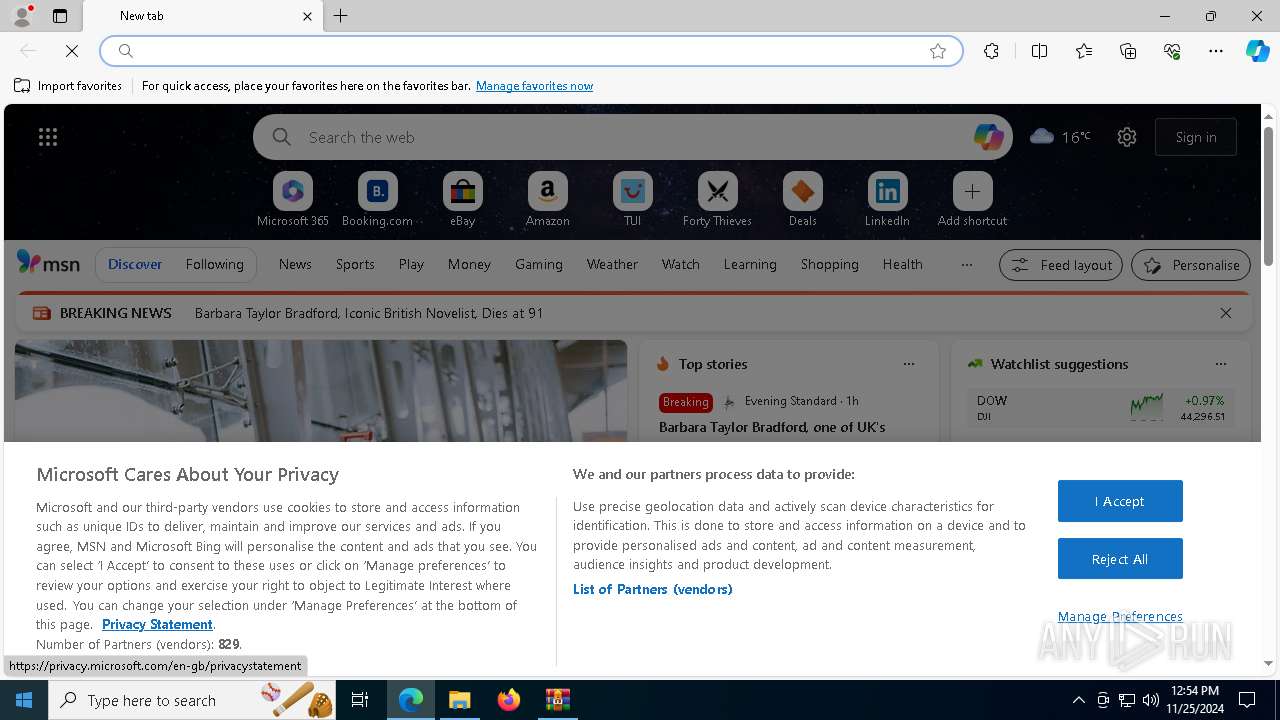Open the 16°C weather widget
This screenshot has width=1280, height=720.
[1060, 137]
